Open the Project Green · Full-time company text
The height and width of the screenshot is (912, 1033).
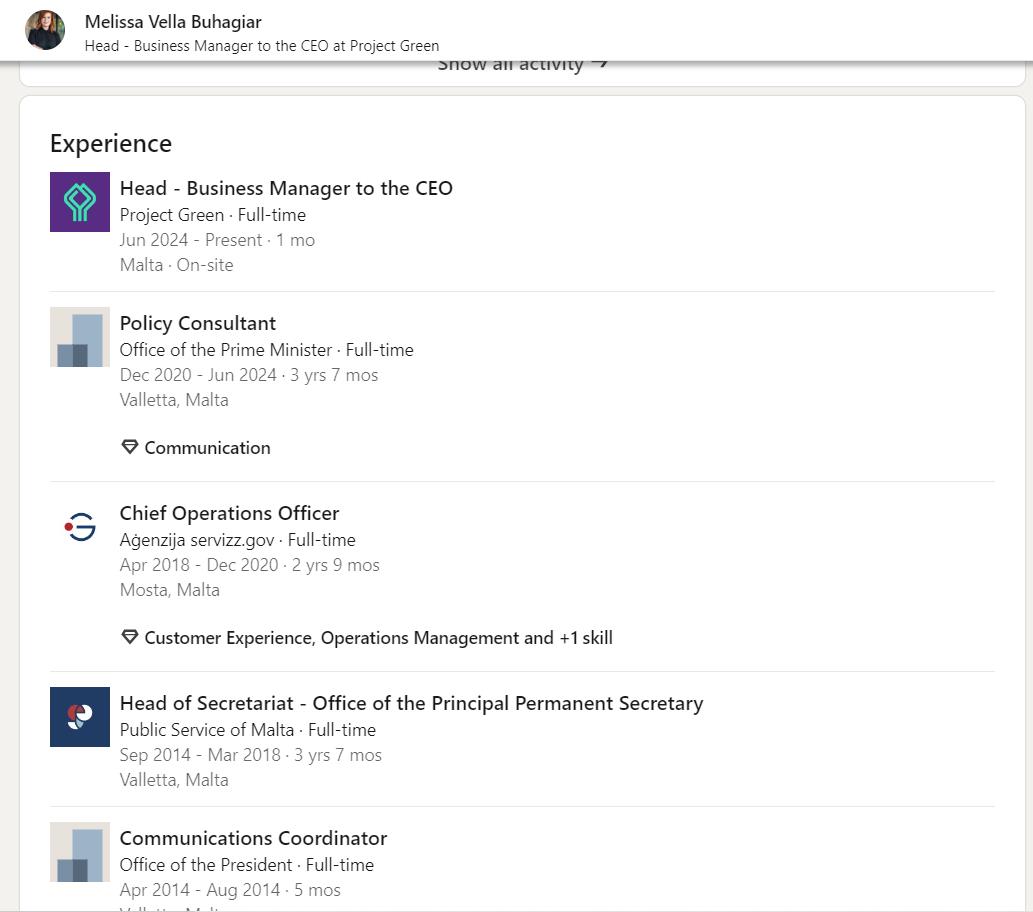[x=213, y=215]
